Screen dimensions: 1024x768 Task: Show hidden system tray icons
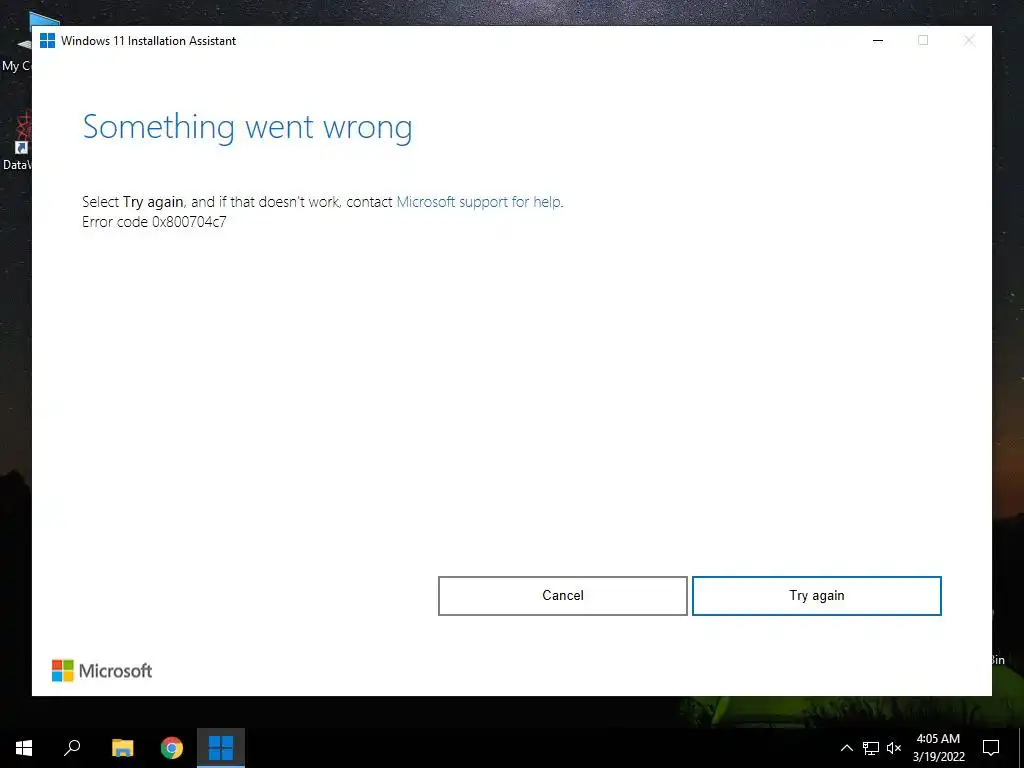846,748
